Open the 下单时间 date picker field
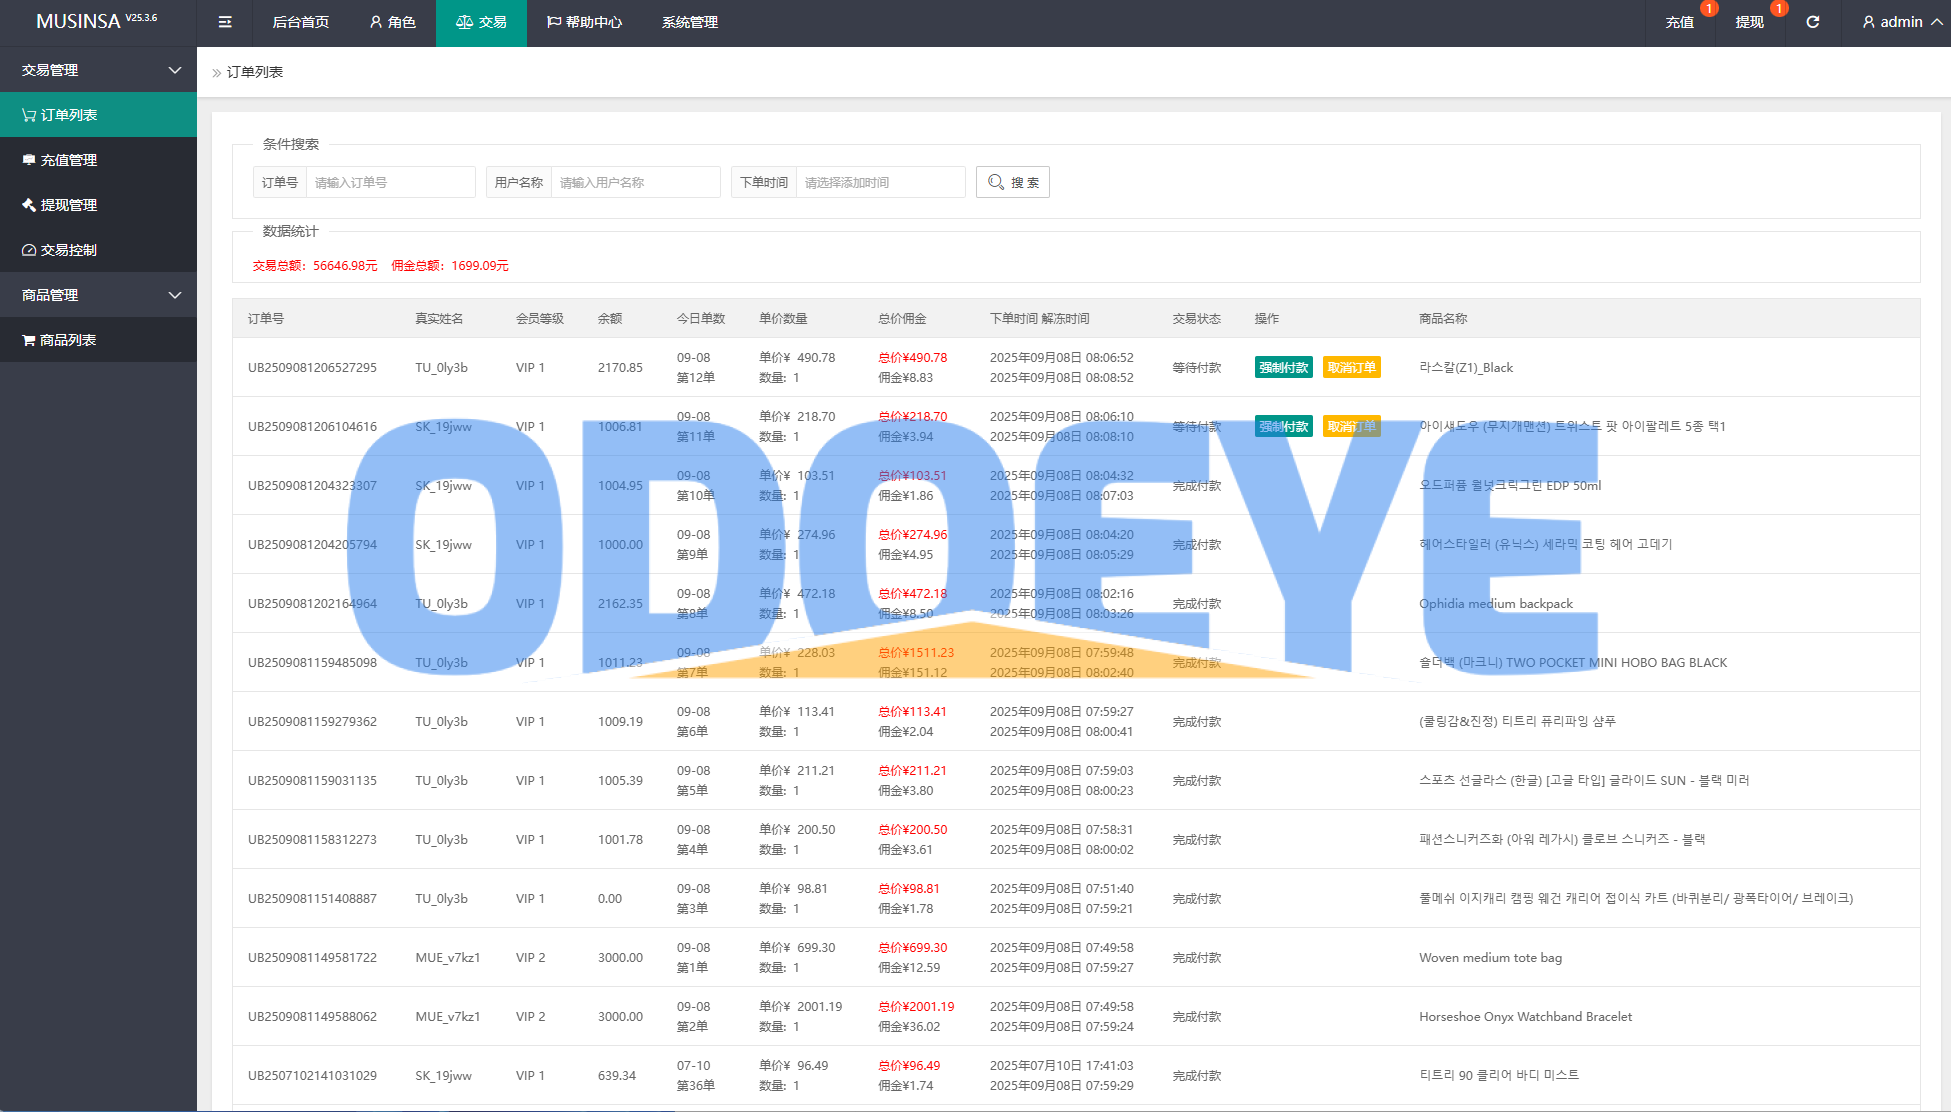 point(880,182)
